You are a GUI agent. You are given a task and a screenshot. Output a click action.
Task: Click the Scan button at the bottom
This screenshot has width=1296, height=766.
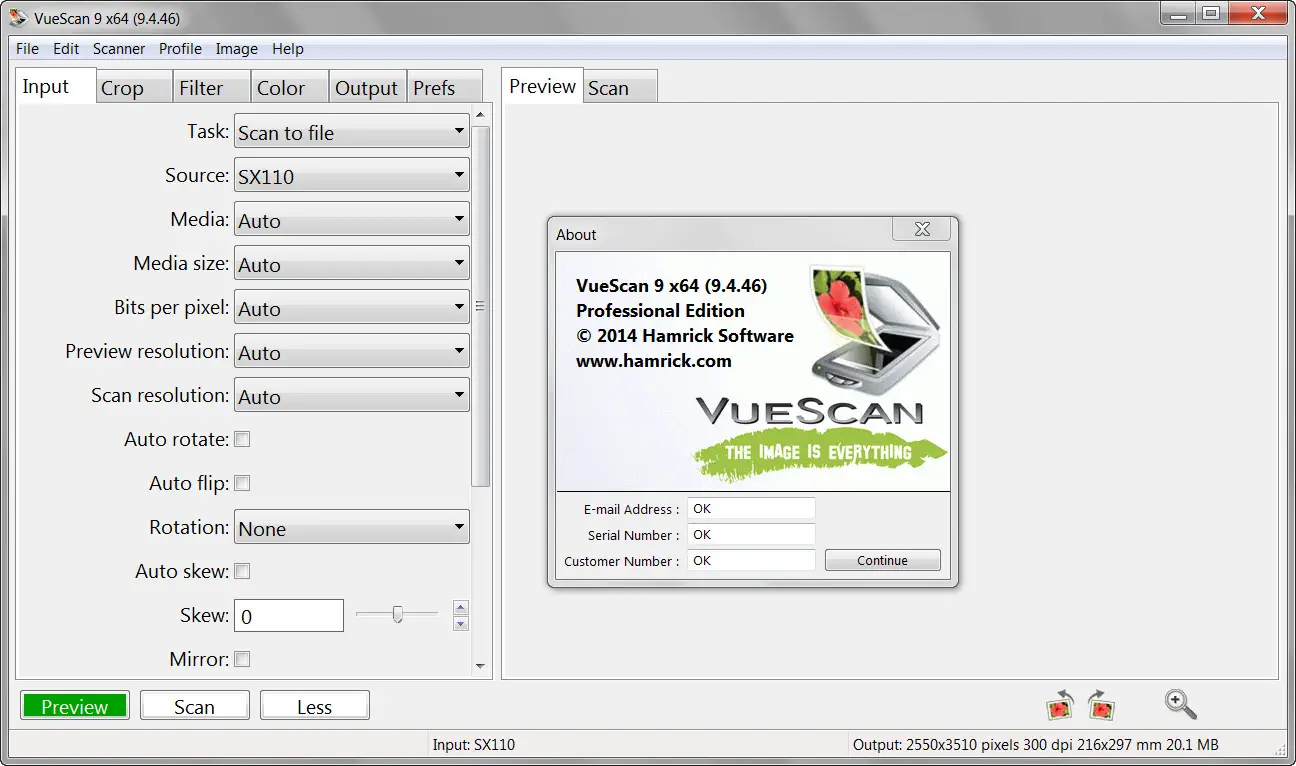pos(194,706)
